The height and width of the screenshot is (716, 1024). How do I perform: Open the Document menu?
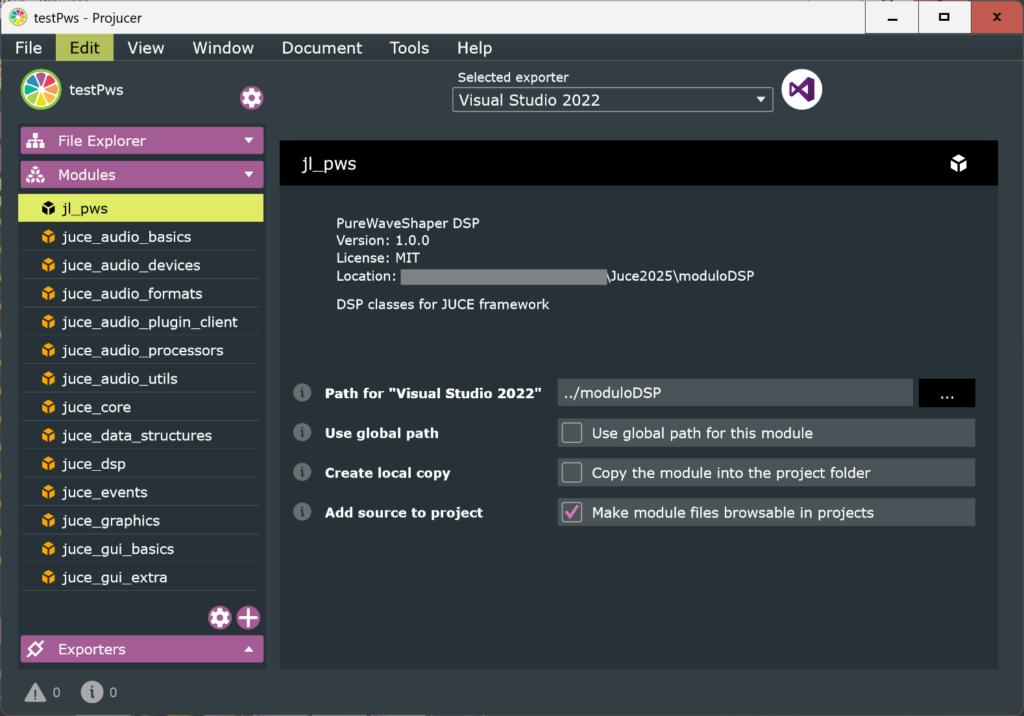pyautogui.click(x=321, y=47)
